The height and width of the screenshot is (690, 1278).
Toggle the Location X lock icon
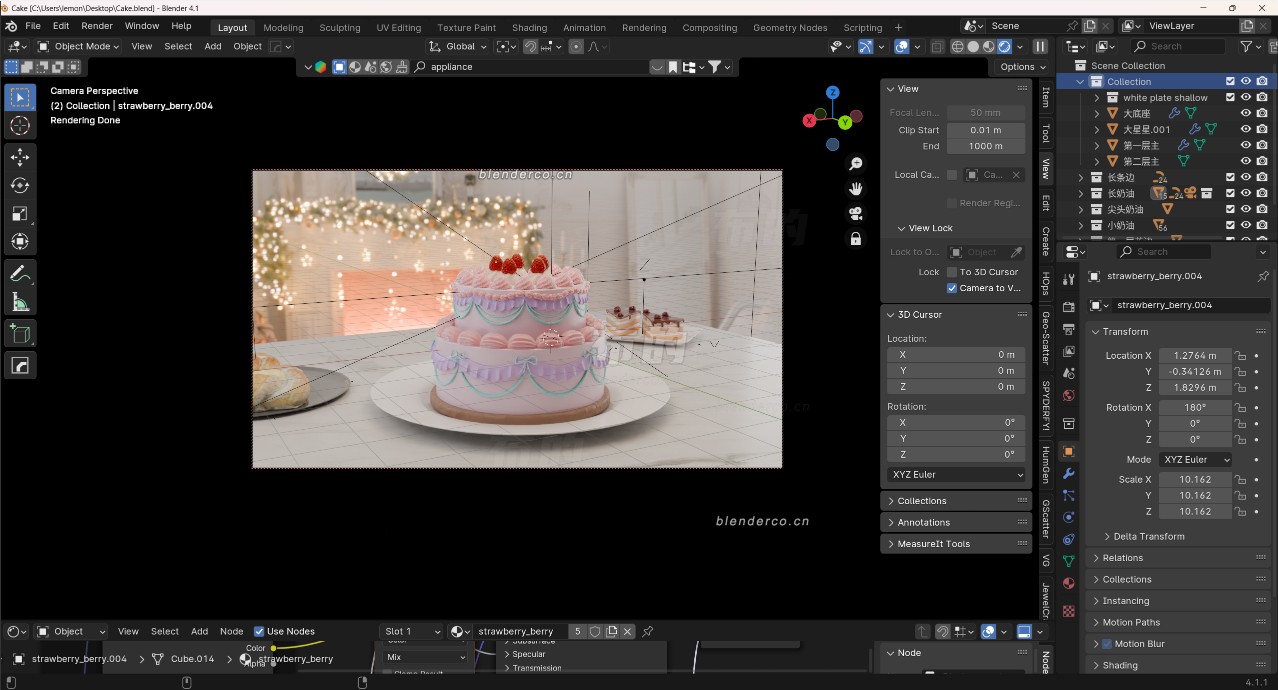pos(1240,356)
